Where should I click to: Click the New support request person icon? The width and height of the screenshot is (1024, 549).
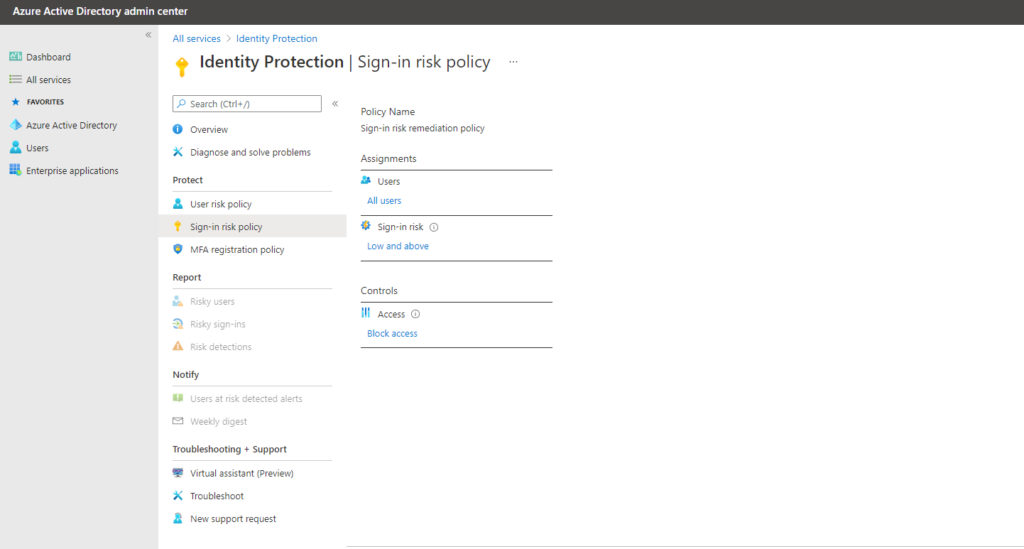pyautogui.click(x=178, y=518)
